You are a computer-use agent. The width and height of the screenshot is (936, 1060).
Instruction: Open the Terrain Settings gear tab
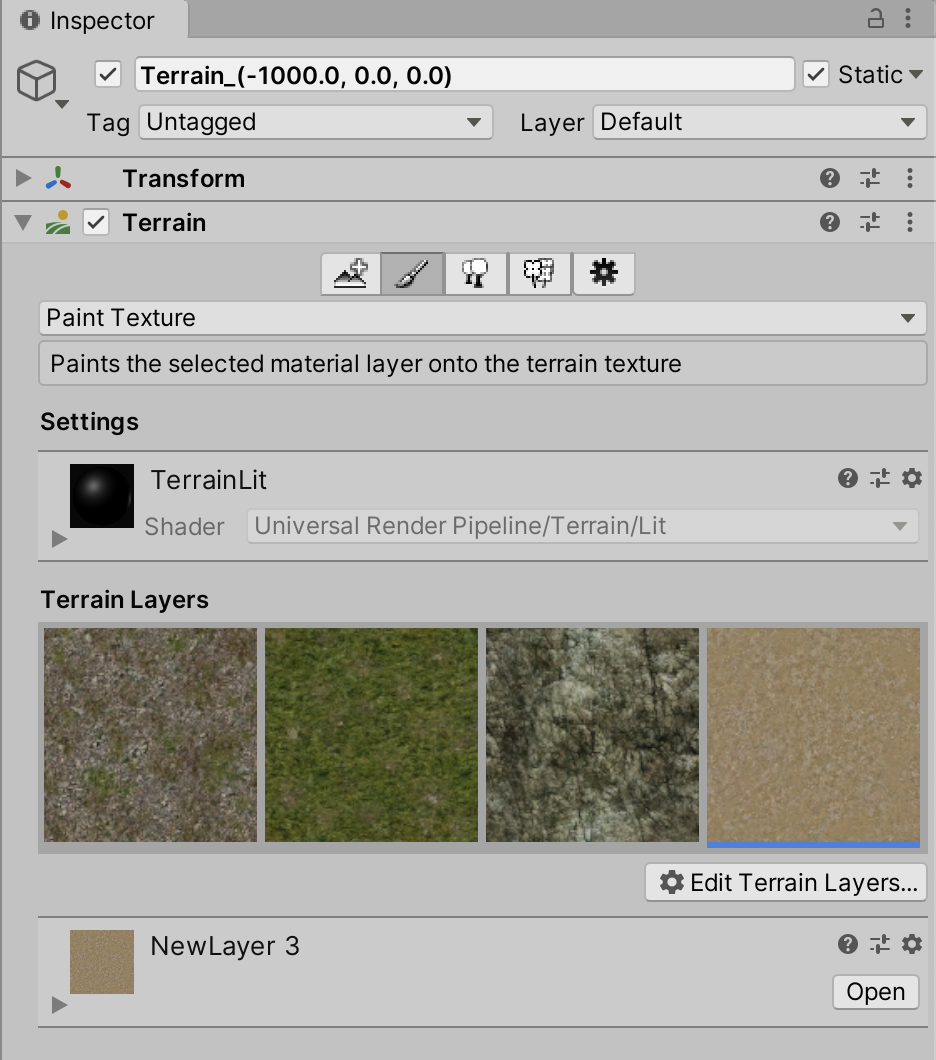coord(603,273)
